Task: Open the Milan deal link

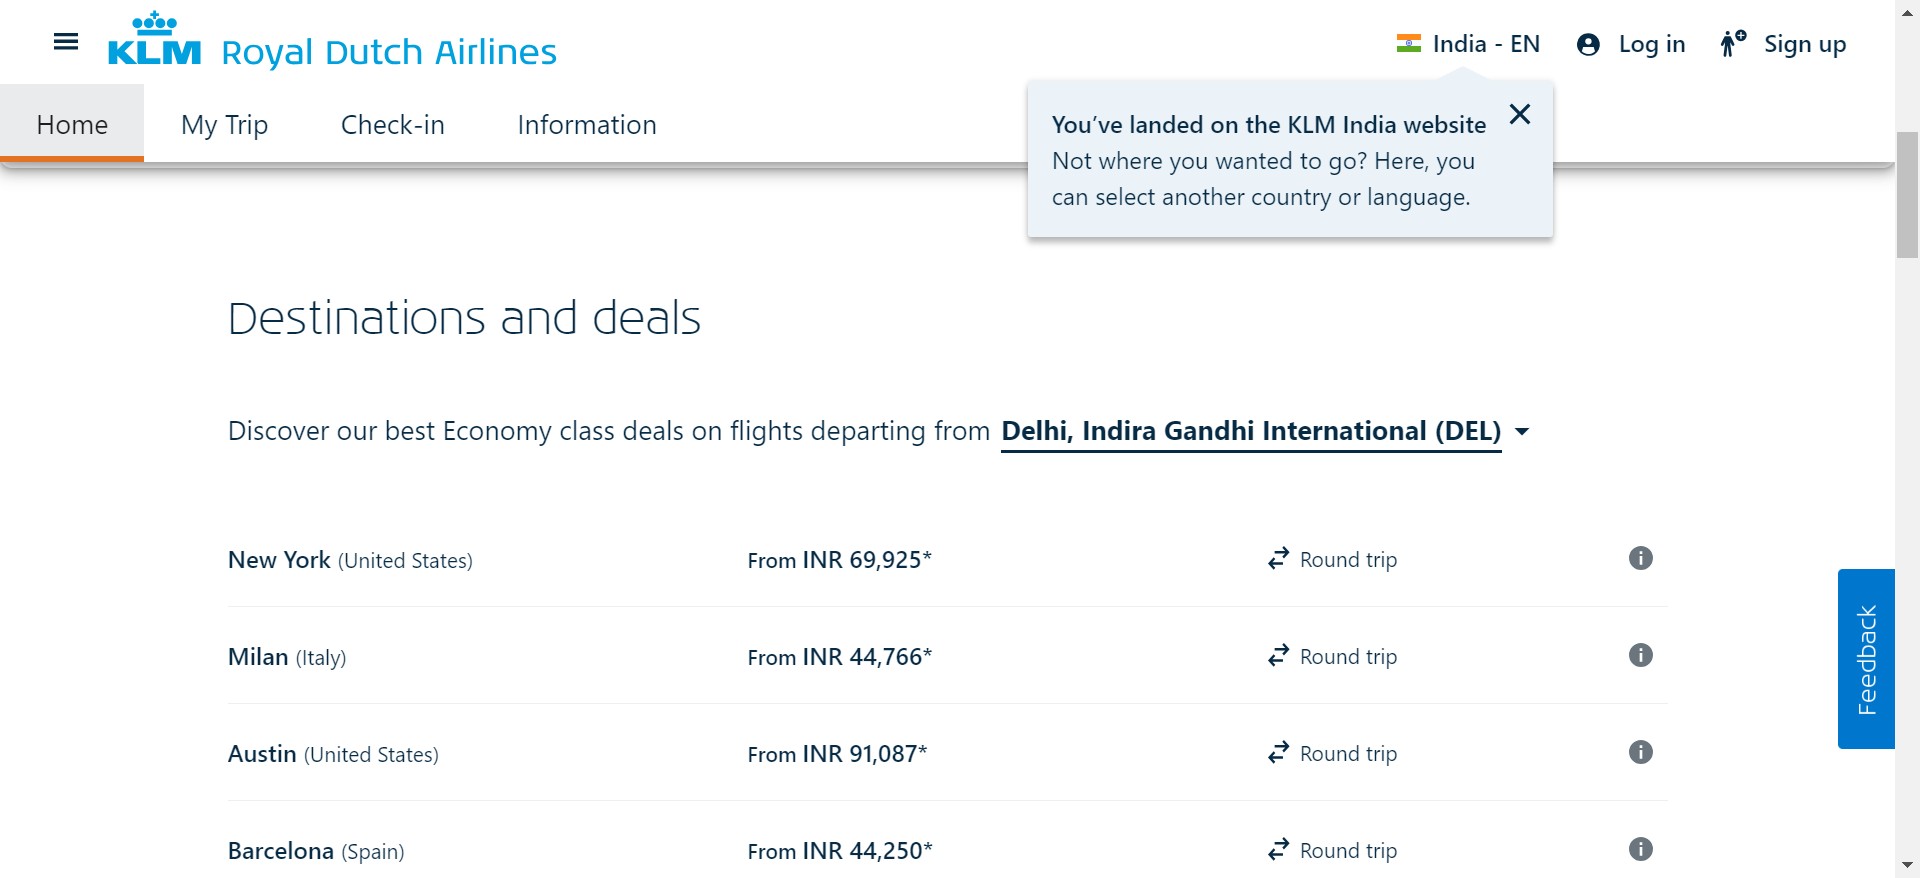Action: tap(258, 657)
